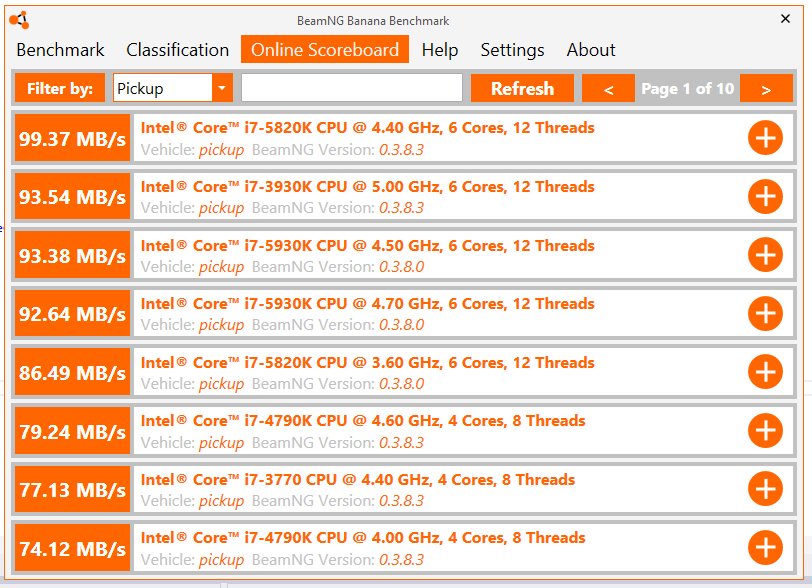Click the 93.38 MB/s score
812x588 pixels.
pyautogui.click(x=72, y=255)
